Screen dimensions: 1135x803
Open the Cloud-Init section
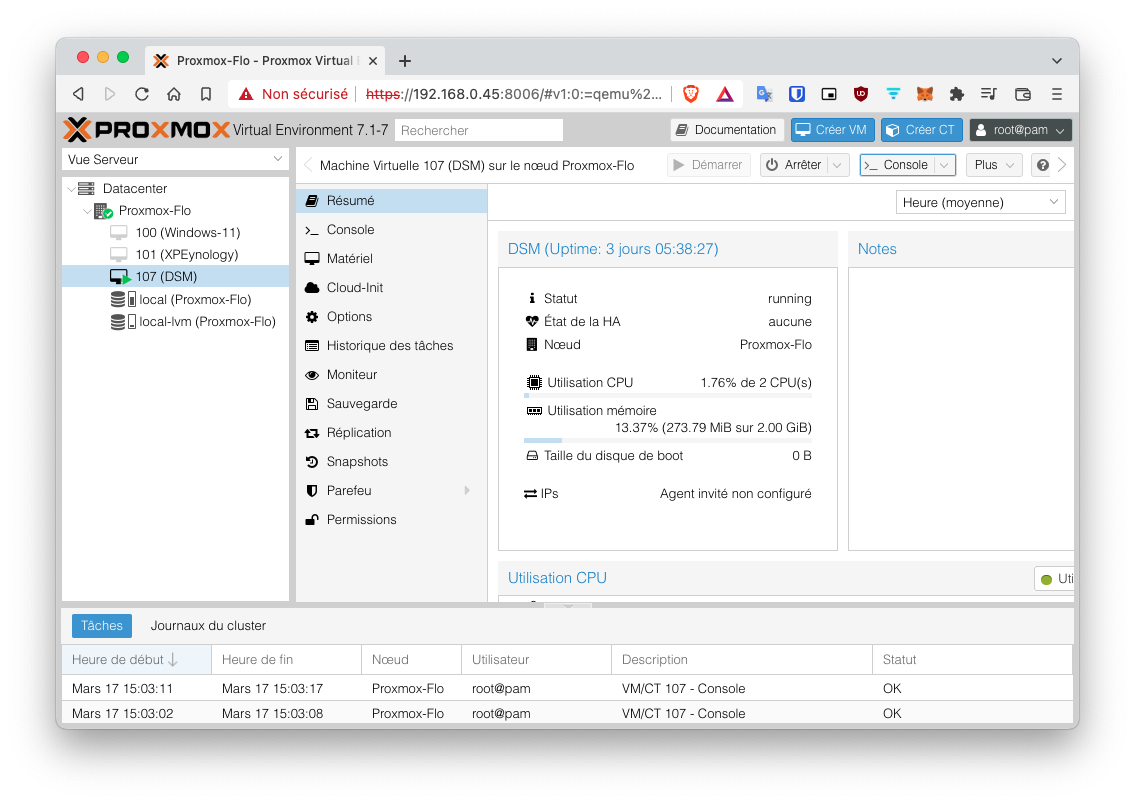tap(392, 287)
